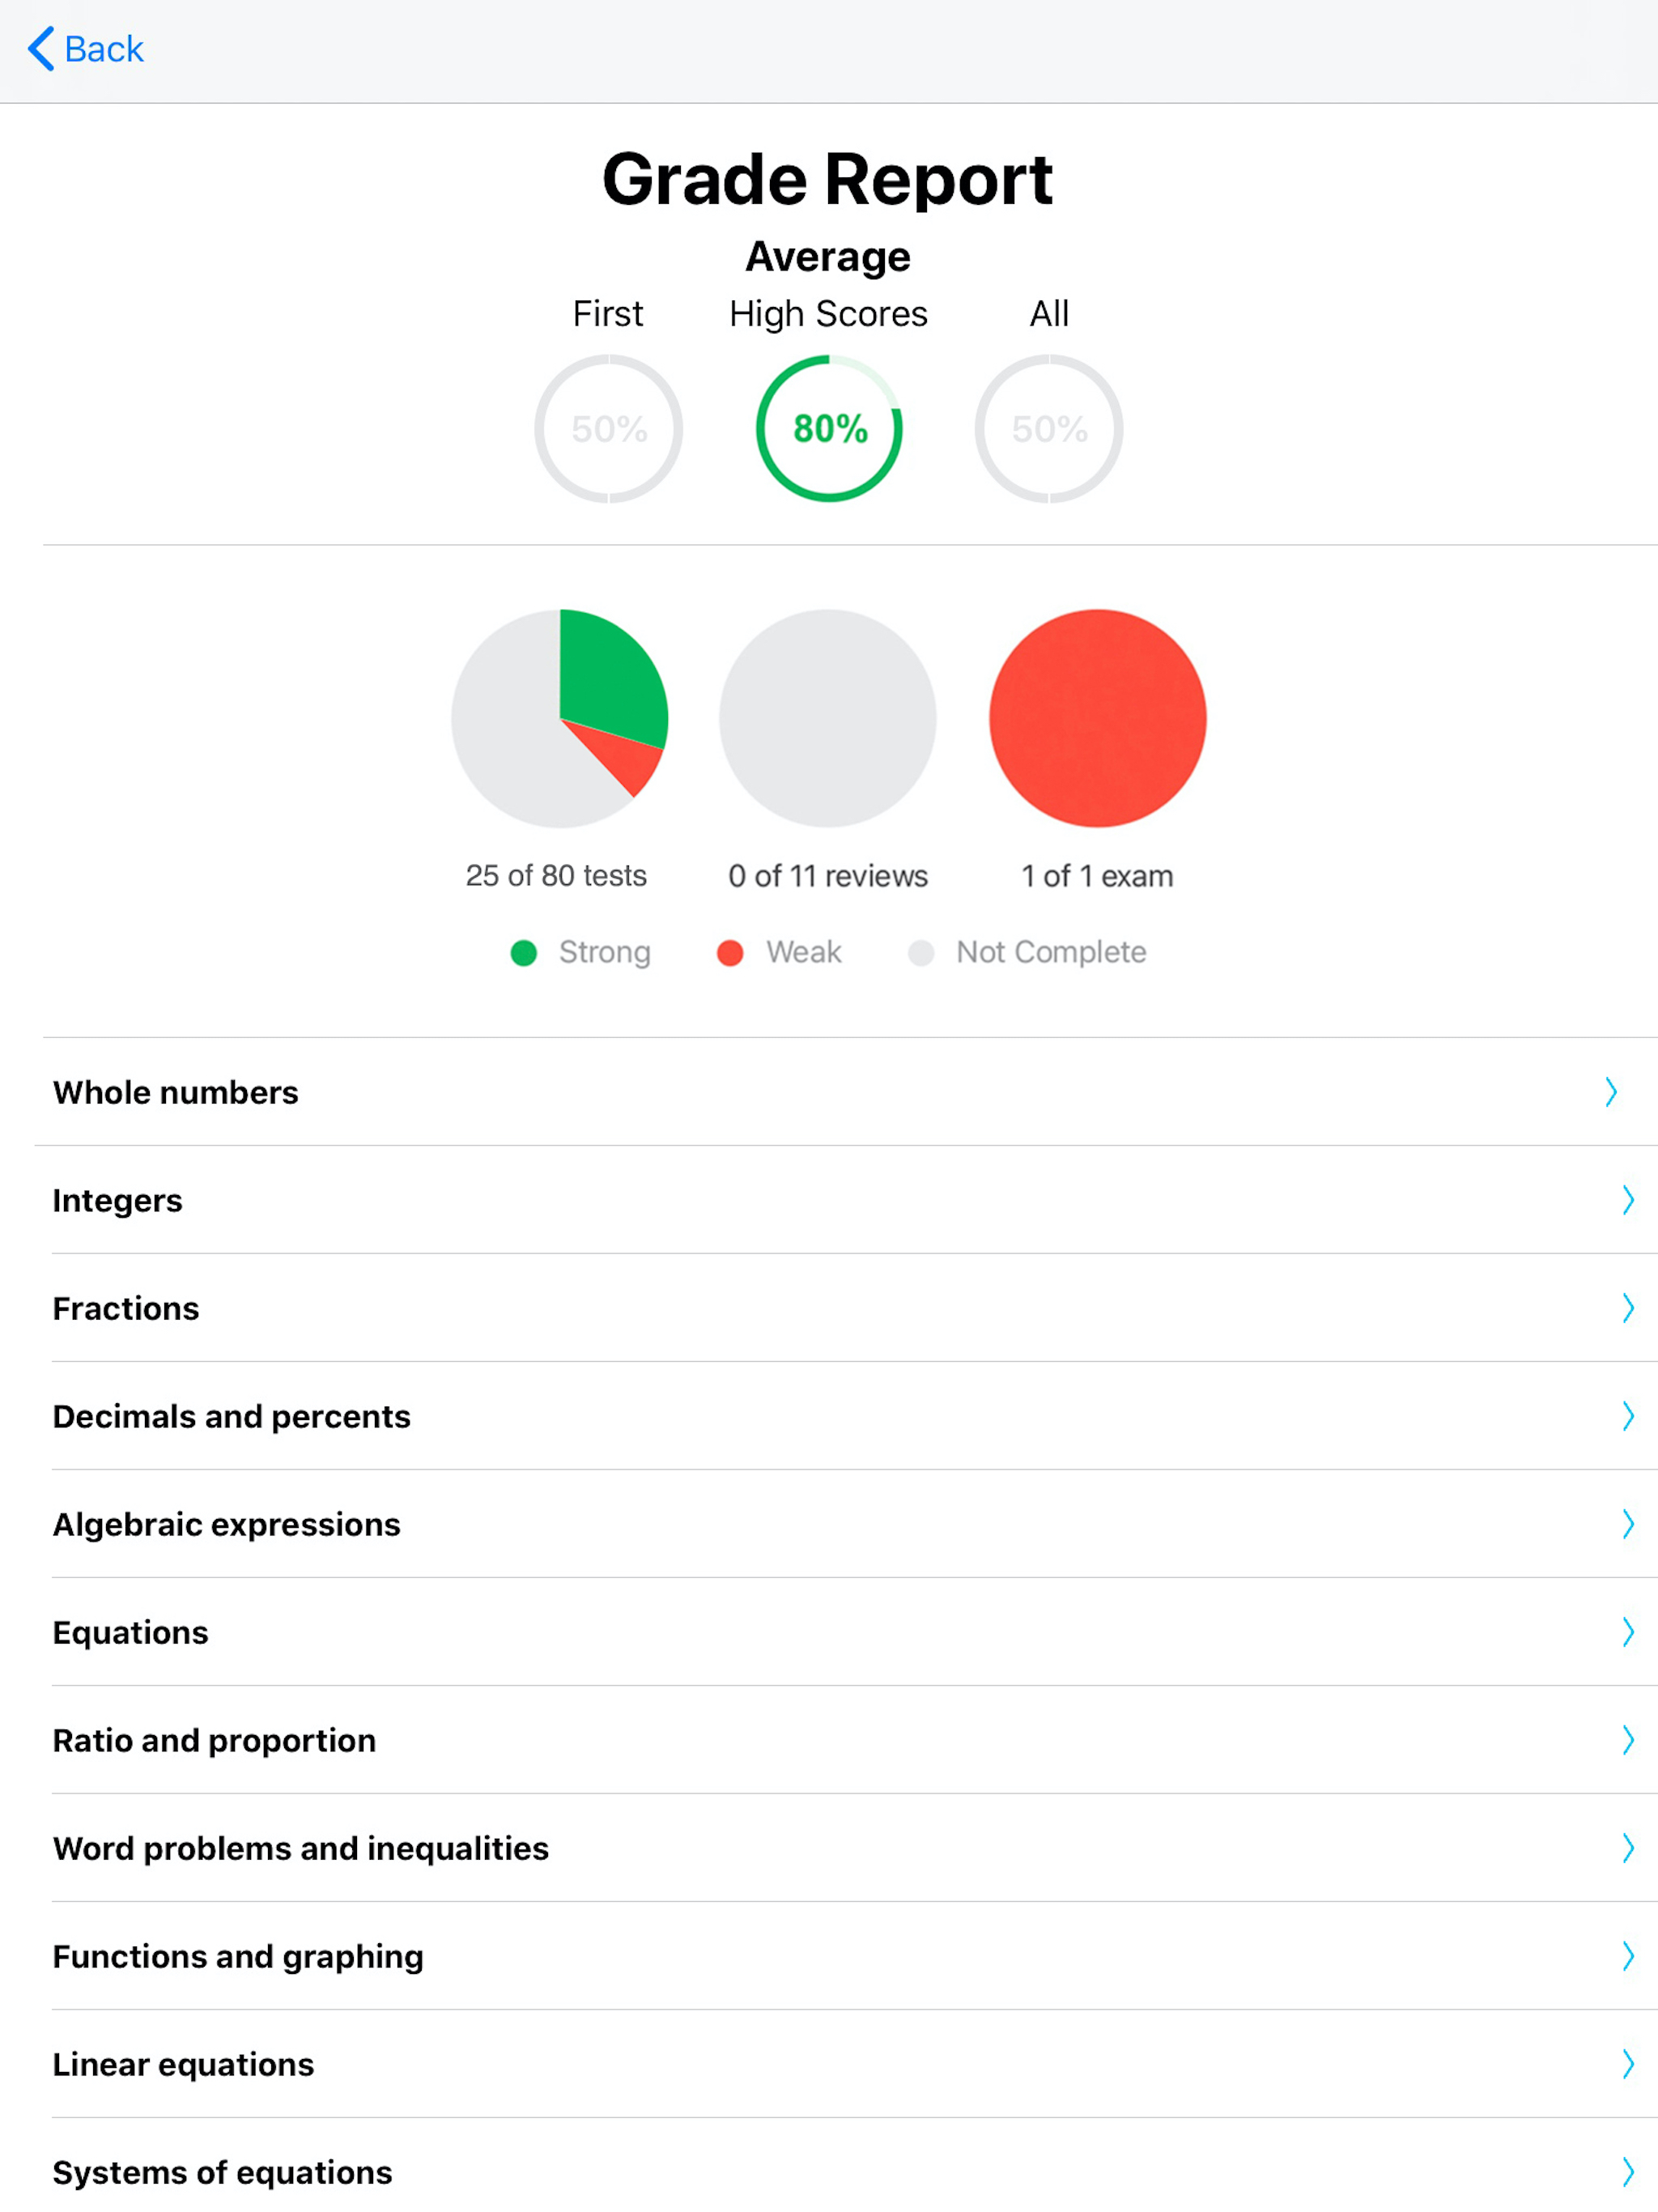1658x2212 pixels.
Task: Switch to the All average label
Action: pos(1049,314)
